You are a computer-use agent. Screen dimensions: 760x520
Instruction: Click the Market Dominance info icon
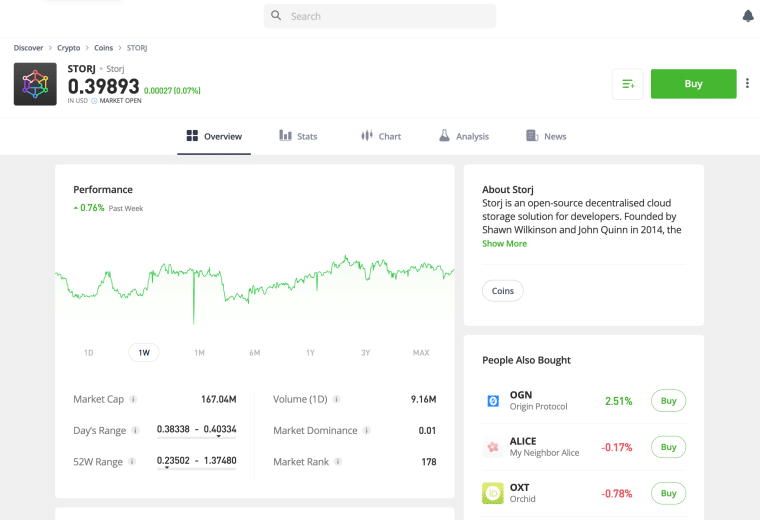pos(366,430)
